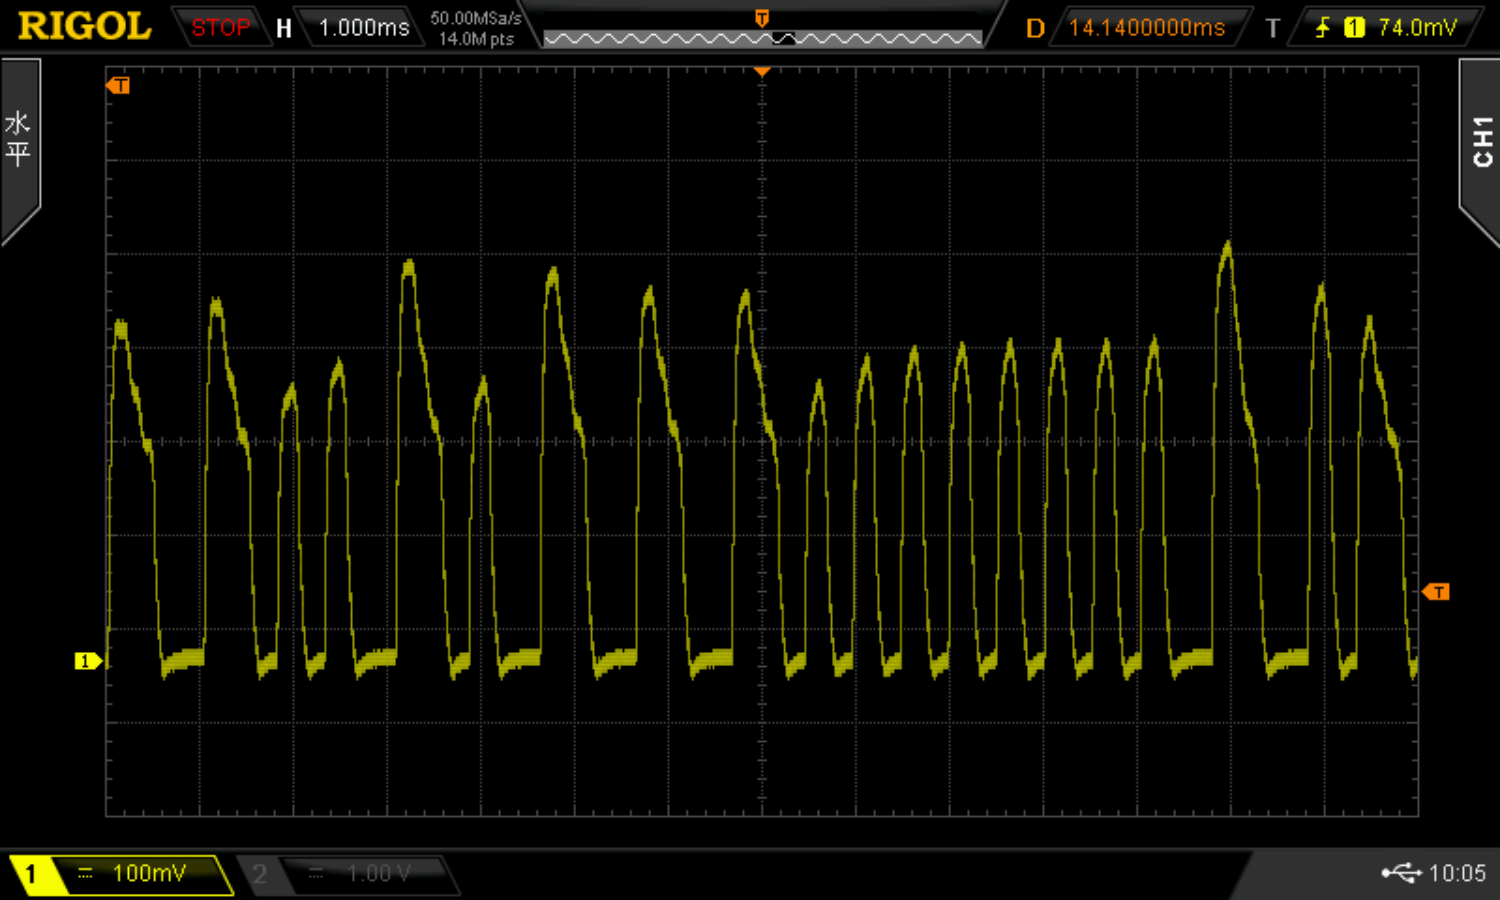
Task: Click the USB connection icon
Action: [1401, 873]
